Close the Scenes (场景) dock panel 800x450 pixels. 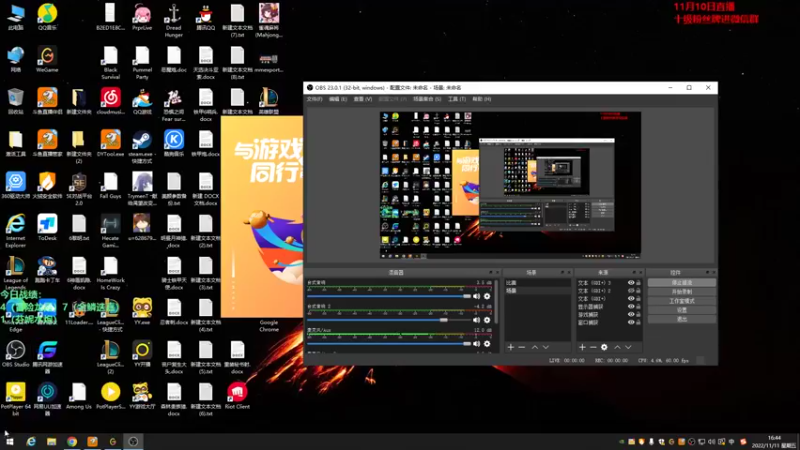coord(569,272)
